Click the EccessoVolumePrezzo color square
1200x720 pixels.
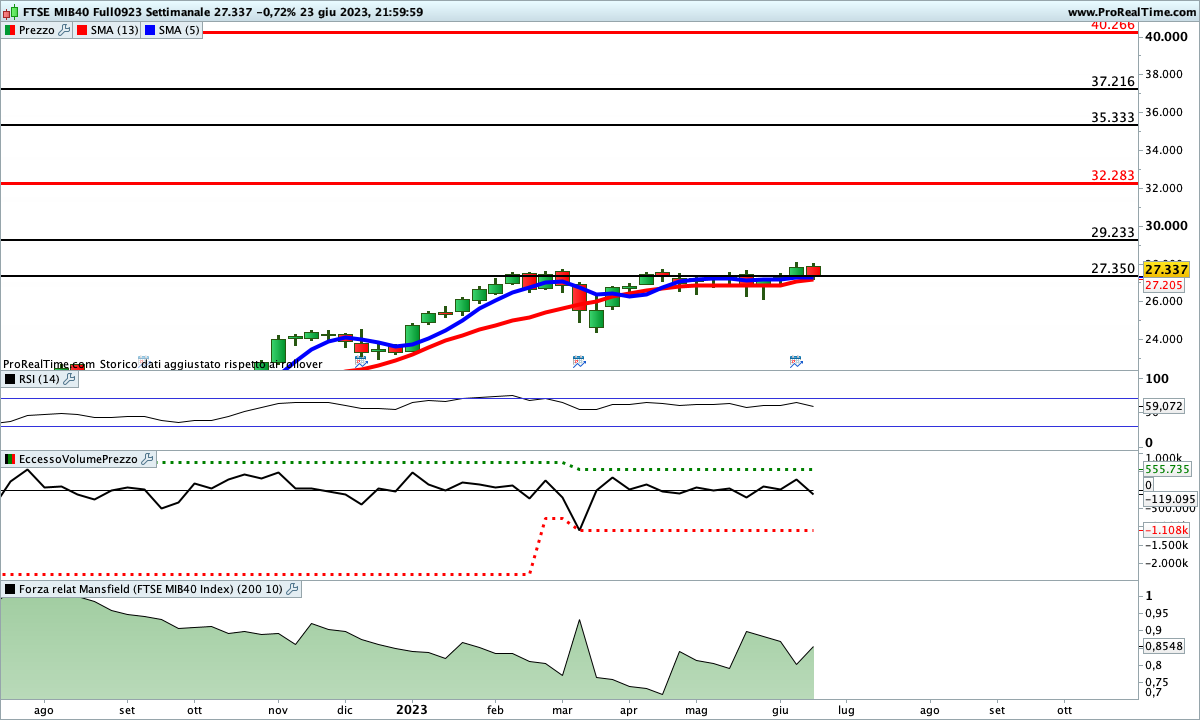click(x=10, y=459)
